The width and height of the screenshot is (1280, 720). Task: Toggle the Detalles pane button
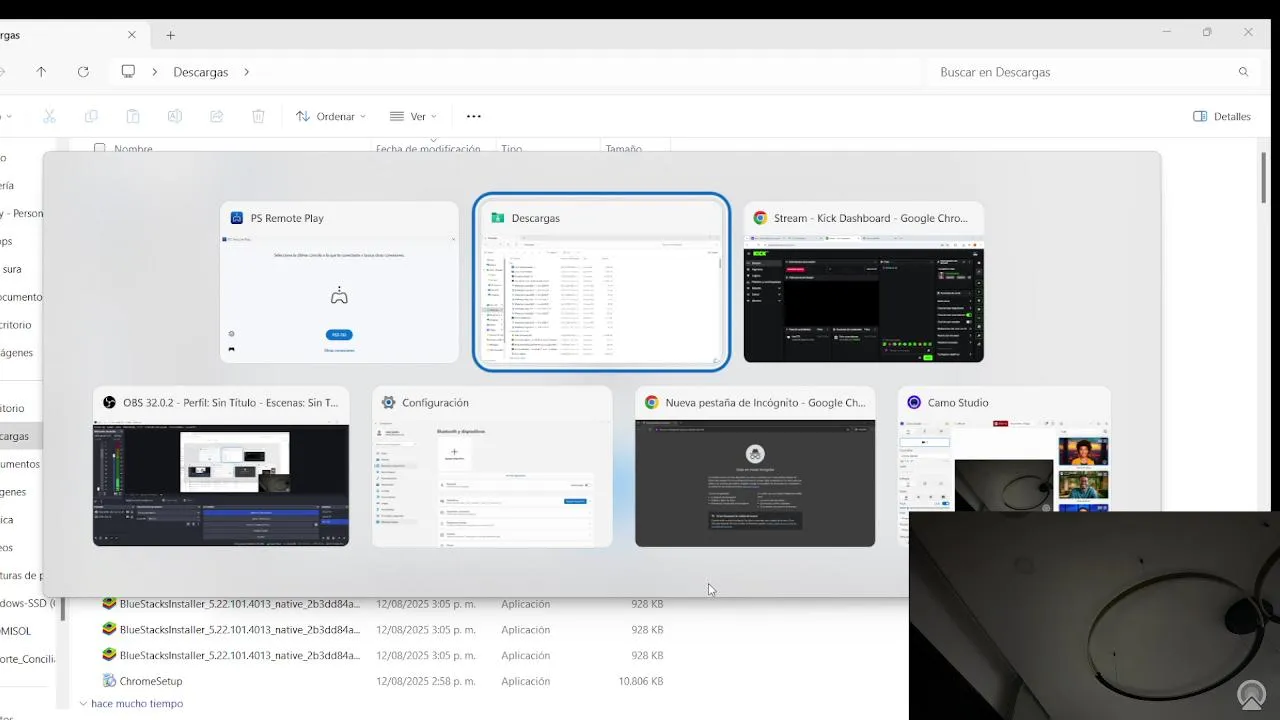[x=1222, y=116]
